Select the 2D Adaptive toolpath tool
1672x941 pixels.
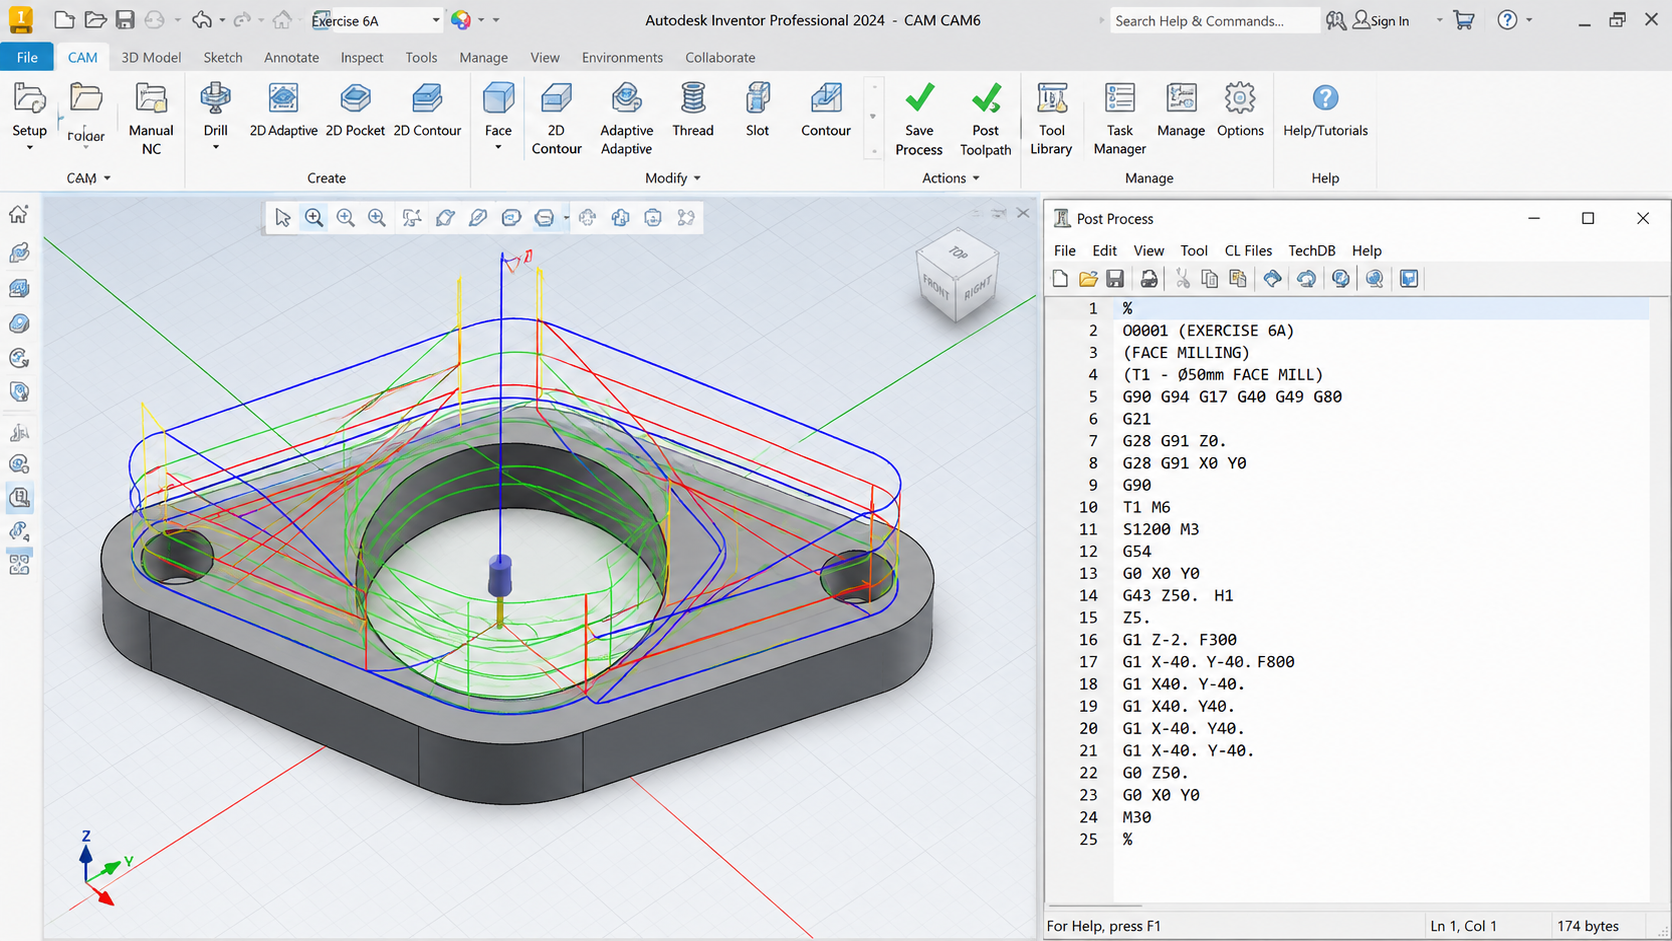coord(283,111)
